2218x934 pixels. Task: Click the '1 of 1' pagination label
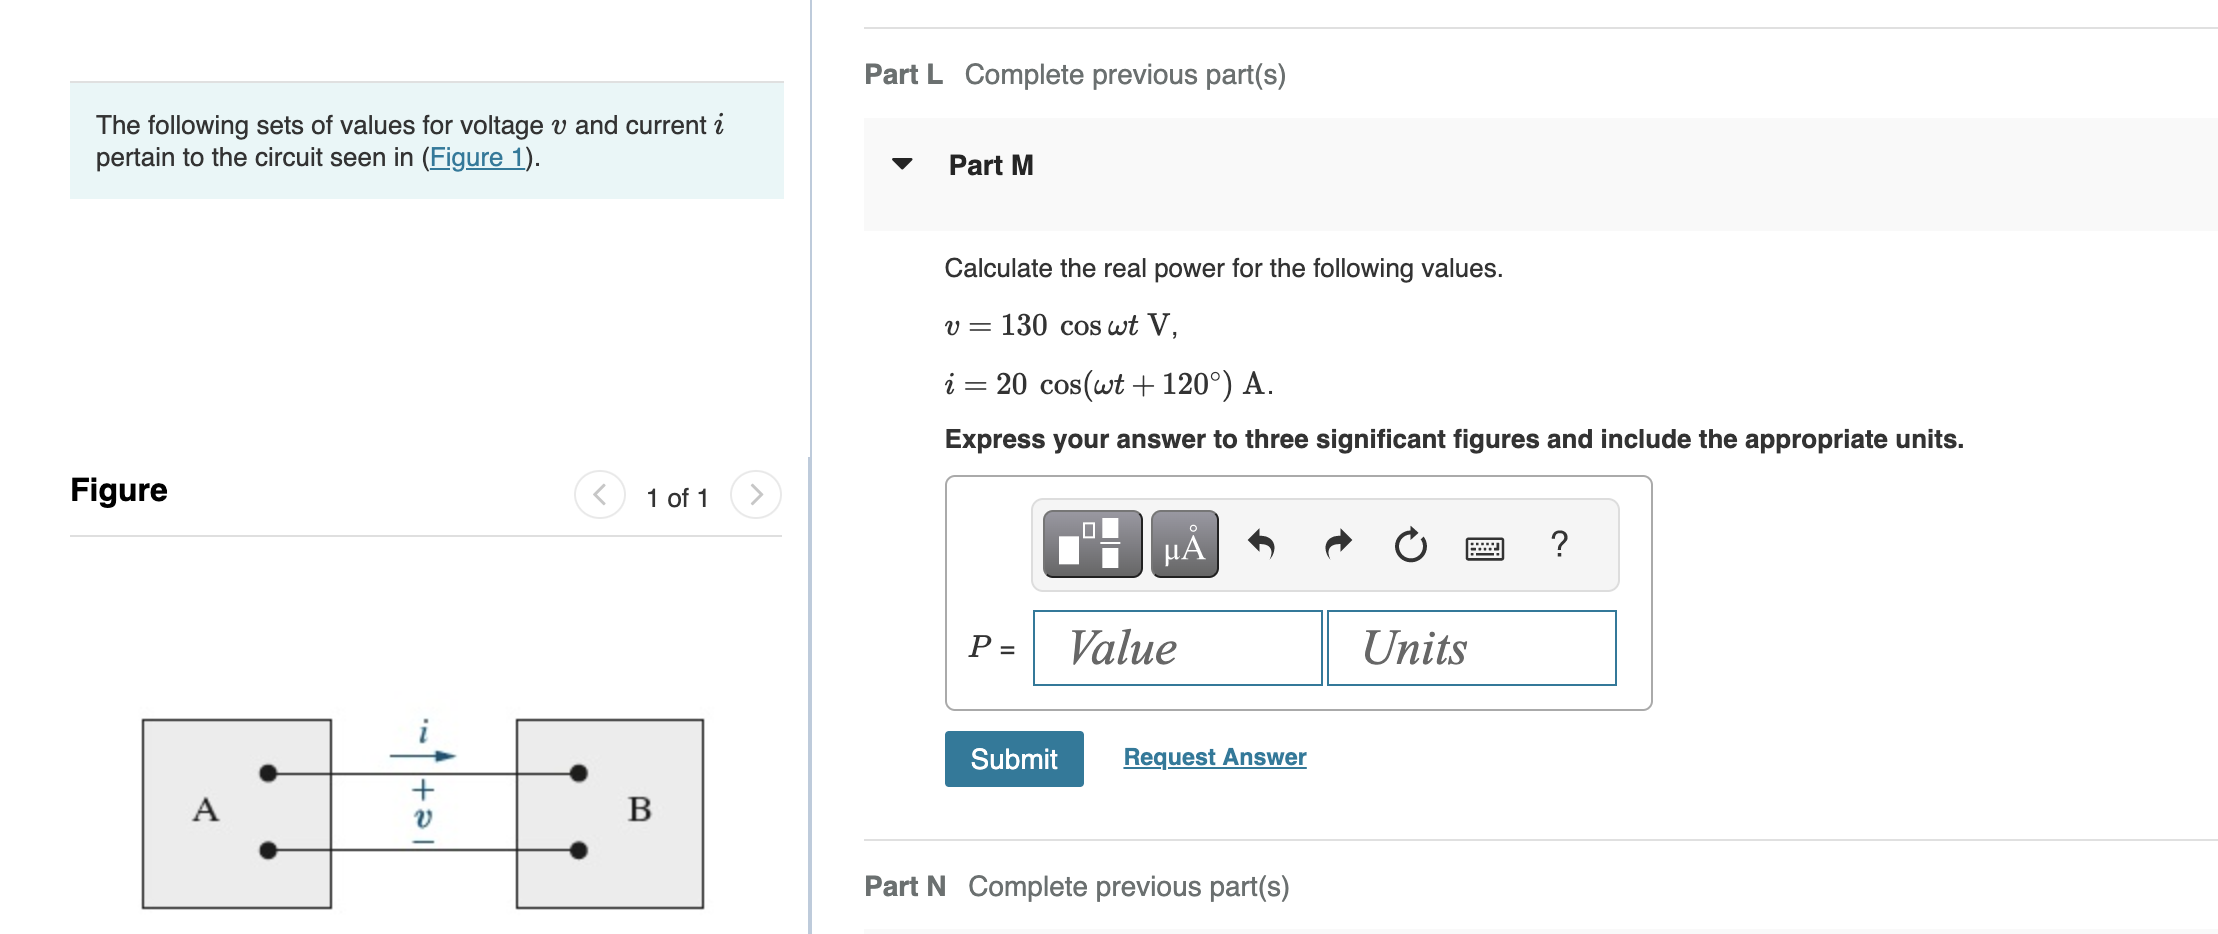(678, 496)
